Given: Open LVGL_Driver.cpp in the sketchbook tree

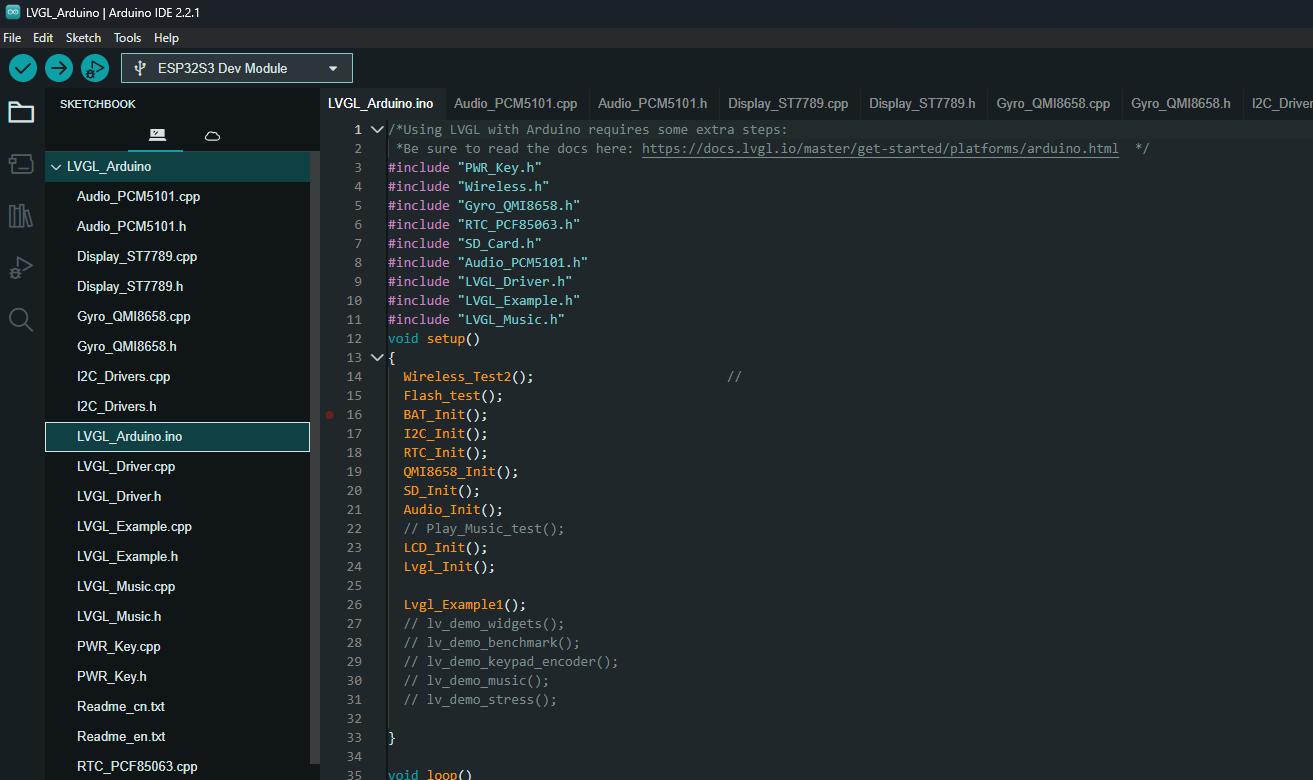Looking at the screenshot, I should pos(177,467).
